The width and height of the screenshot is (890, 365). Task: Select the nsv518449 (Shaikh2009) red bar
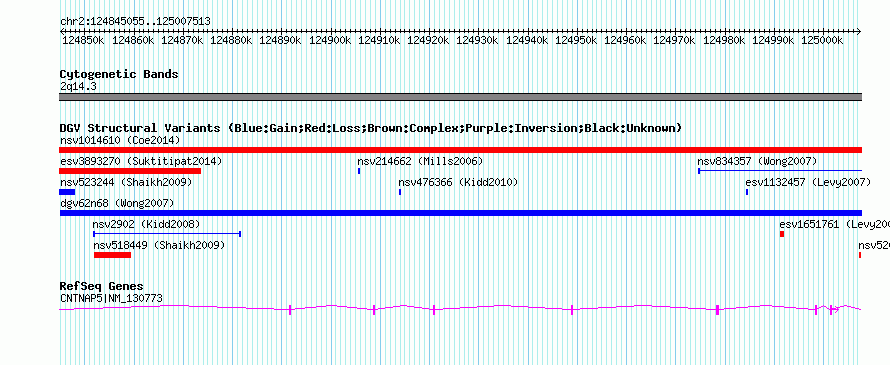pyautogui.click(x=112, y=255)
